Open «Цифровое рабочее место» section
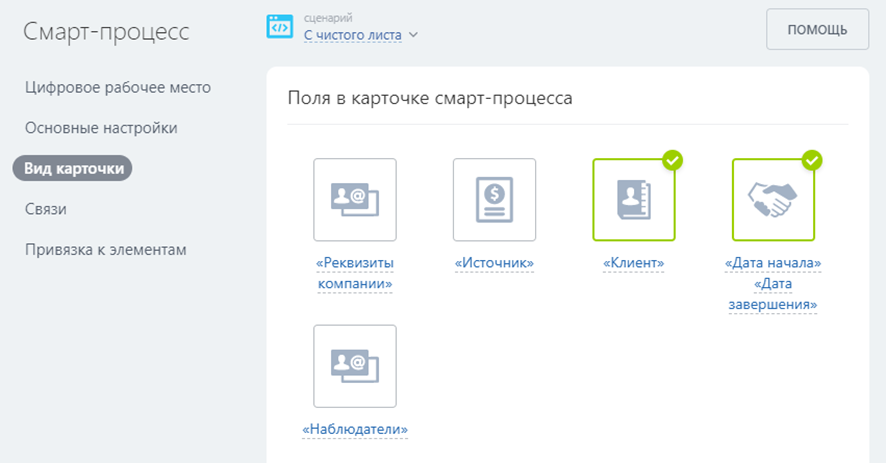The width and height of the screenshot is (886, 463). tap(118, 87)
